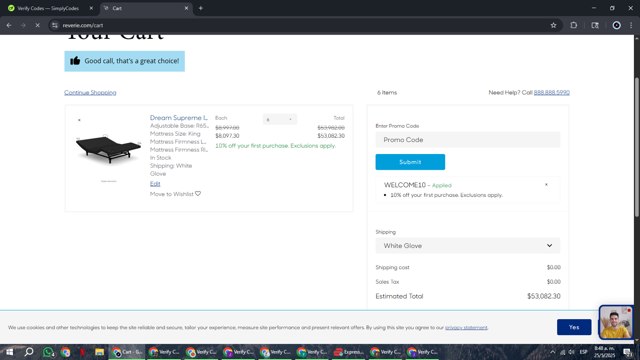Open the video chat agent widget
This screenshot has height=360, width=640.
[x=616, y=322]
